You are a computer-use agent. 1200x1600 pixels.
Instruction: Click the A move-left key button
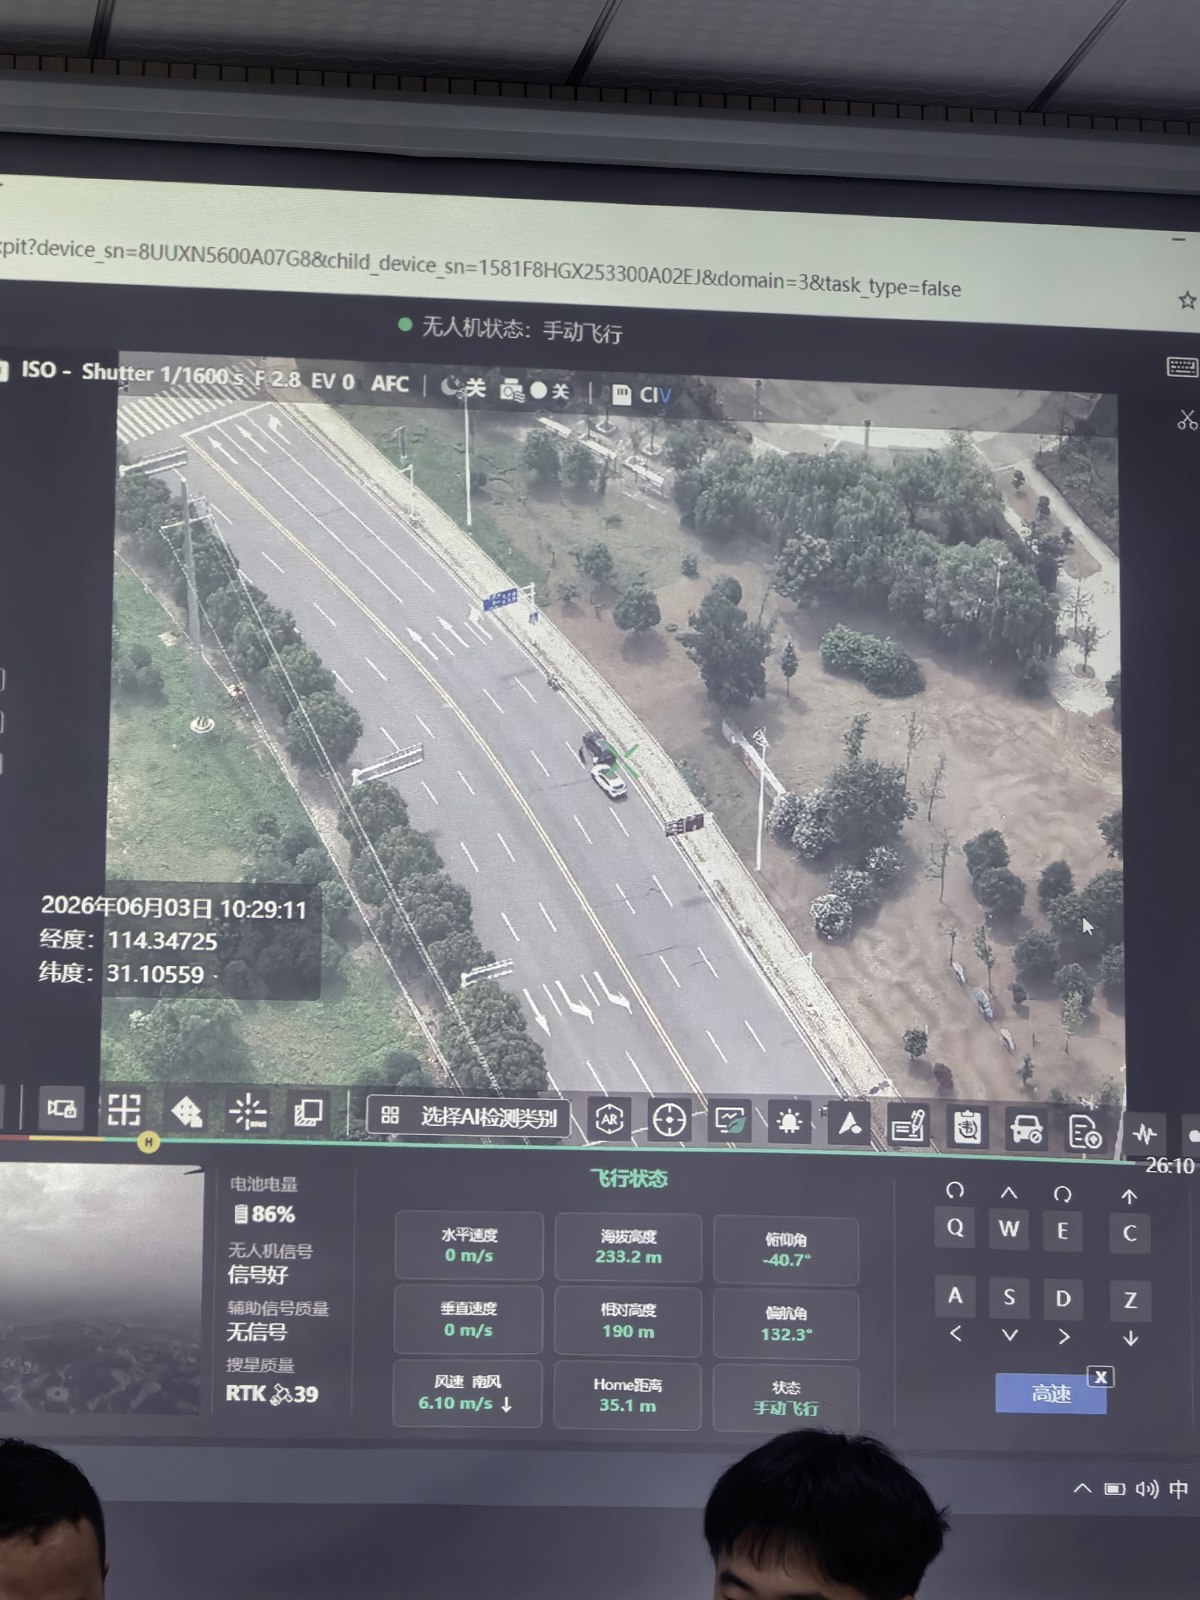955,1295
